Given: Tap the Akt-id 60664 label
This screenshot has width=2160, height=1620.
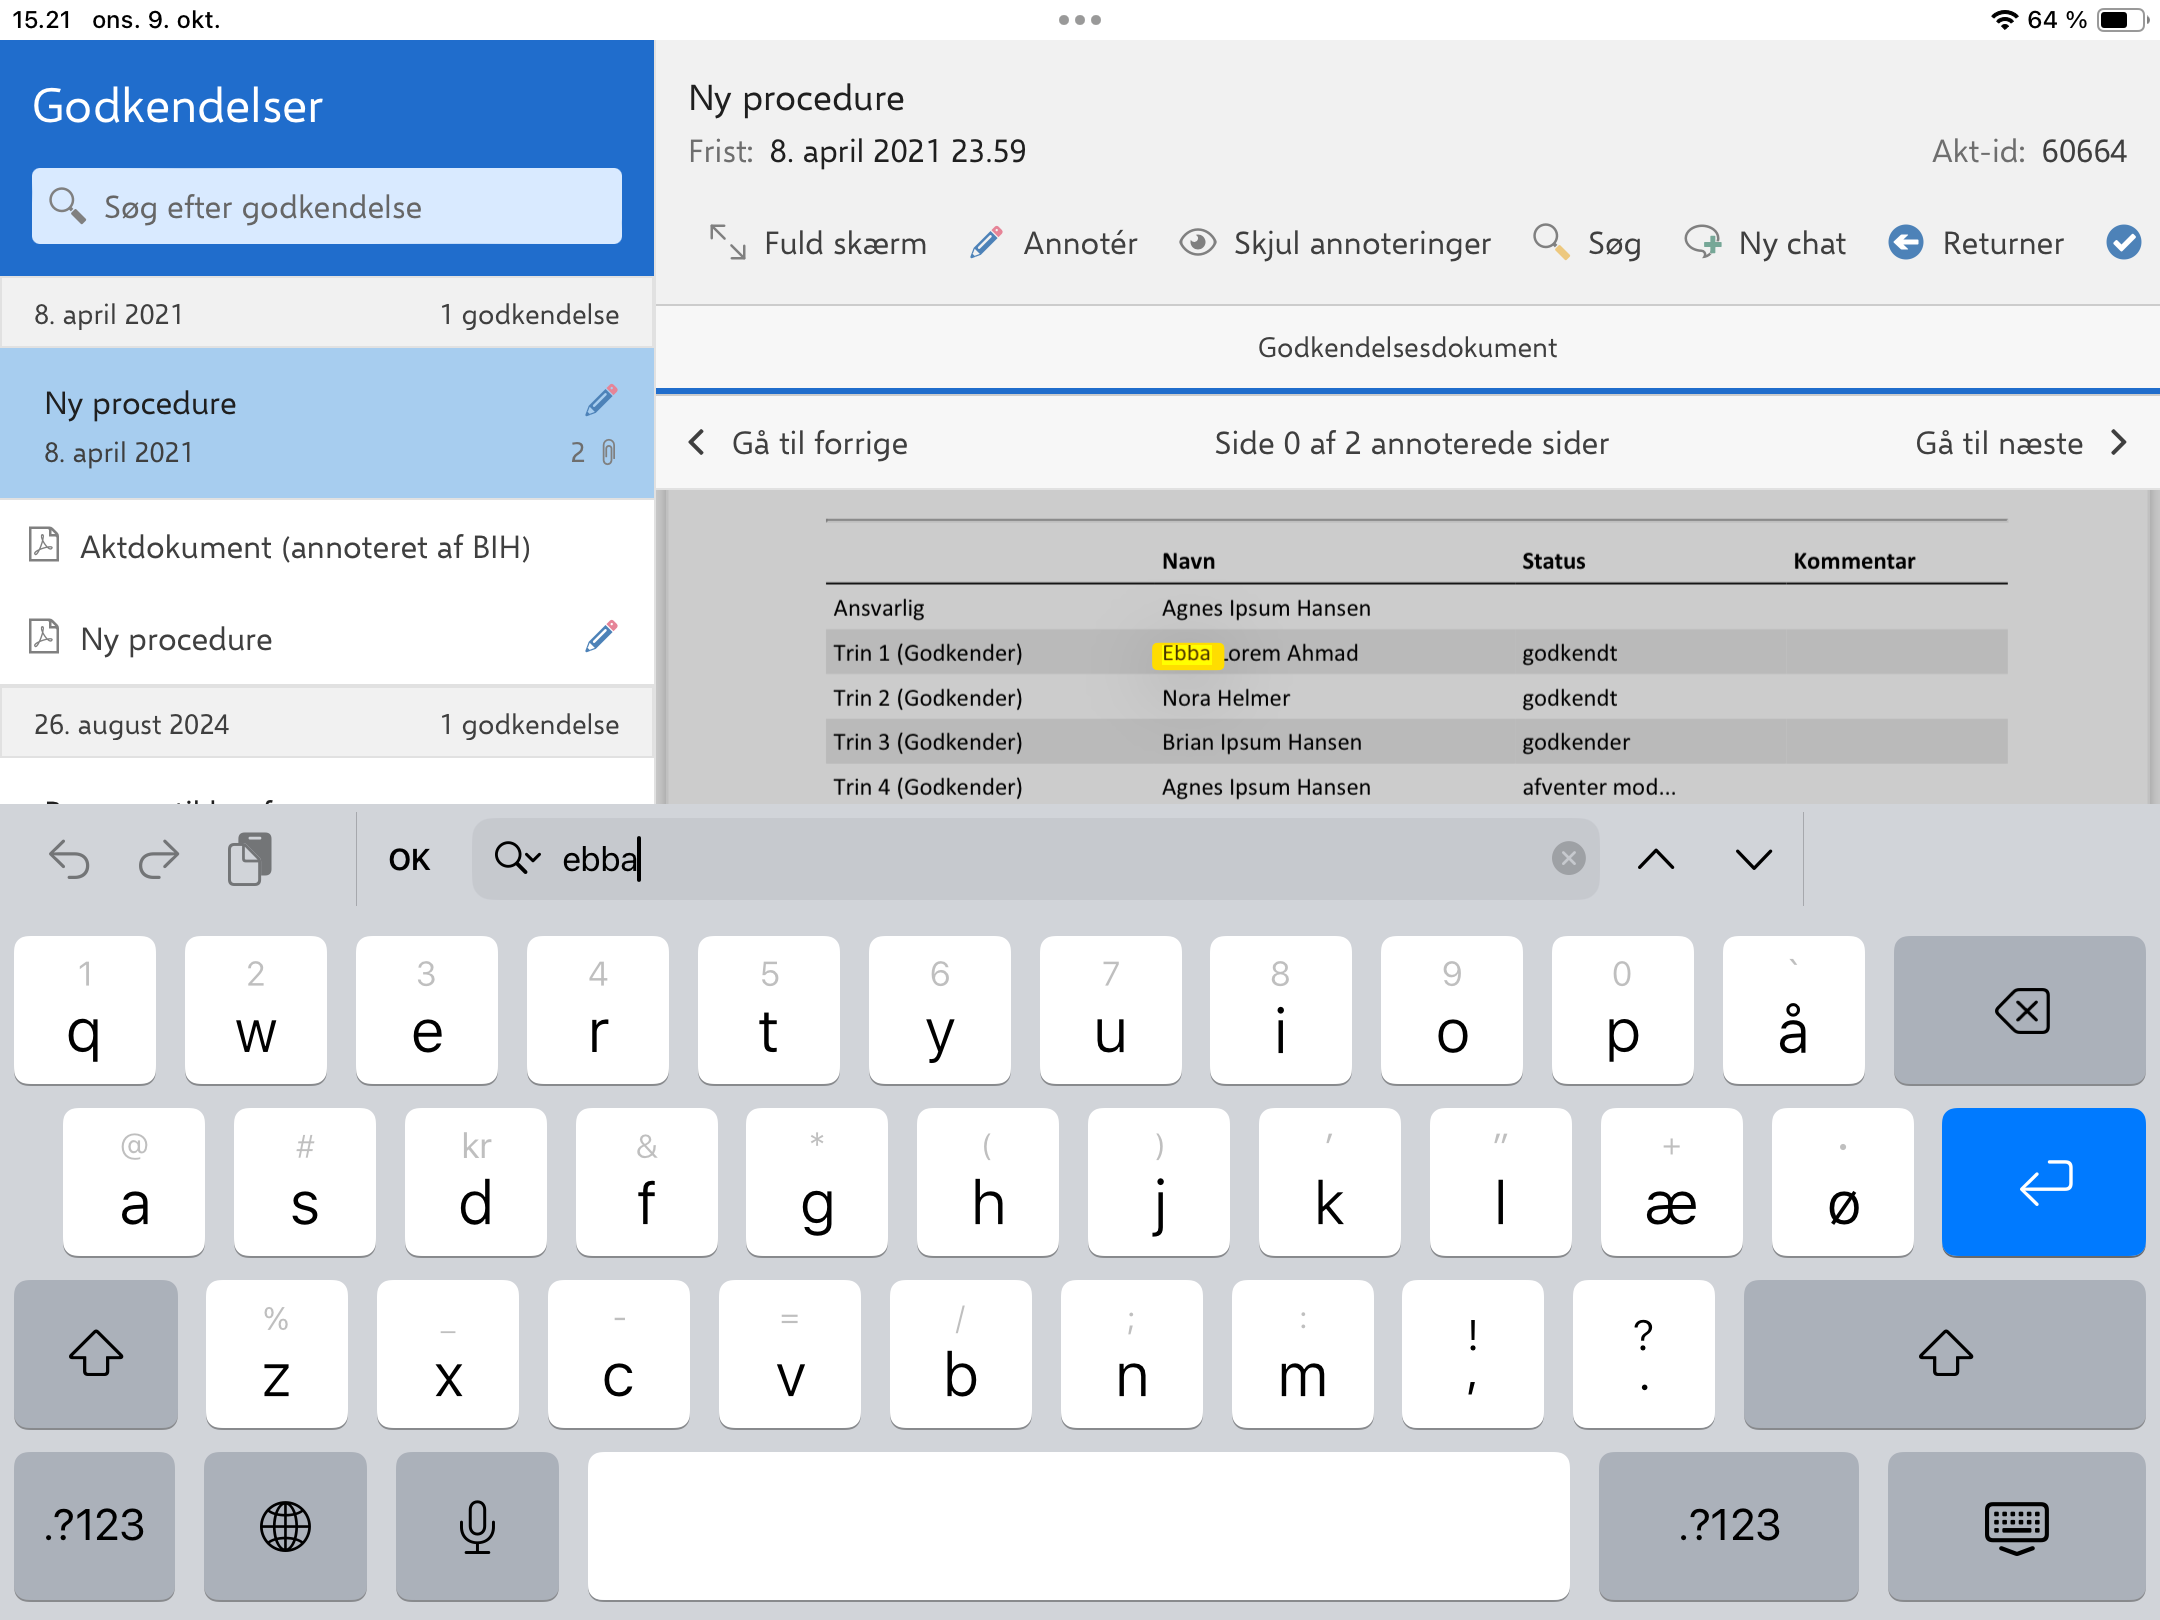Looking at the screenshot, I should pyautogui.click(x=2029, y=151).
